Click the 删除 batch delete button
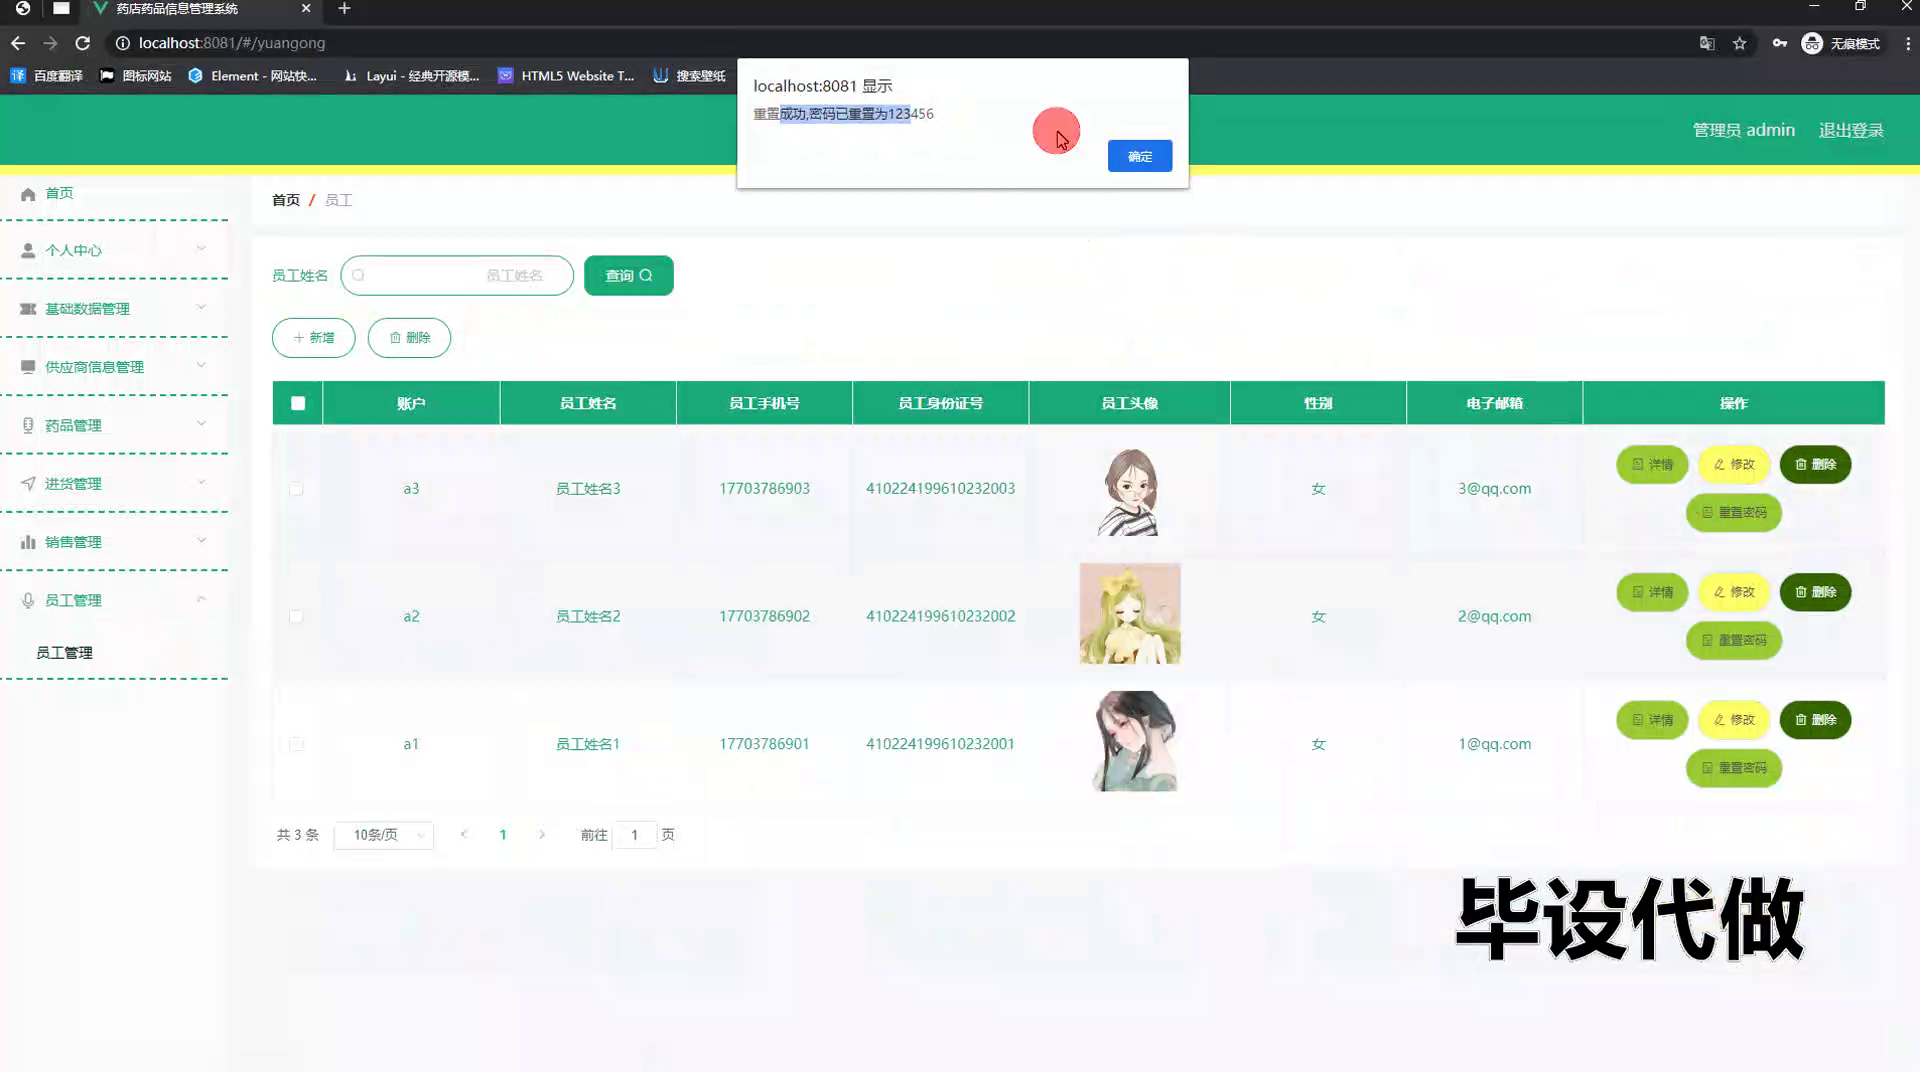 click(409, 338)
